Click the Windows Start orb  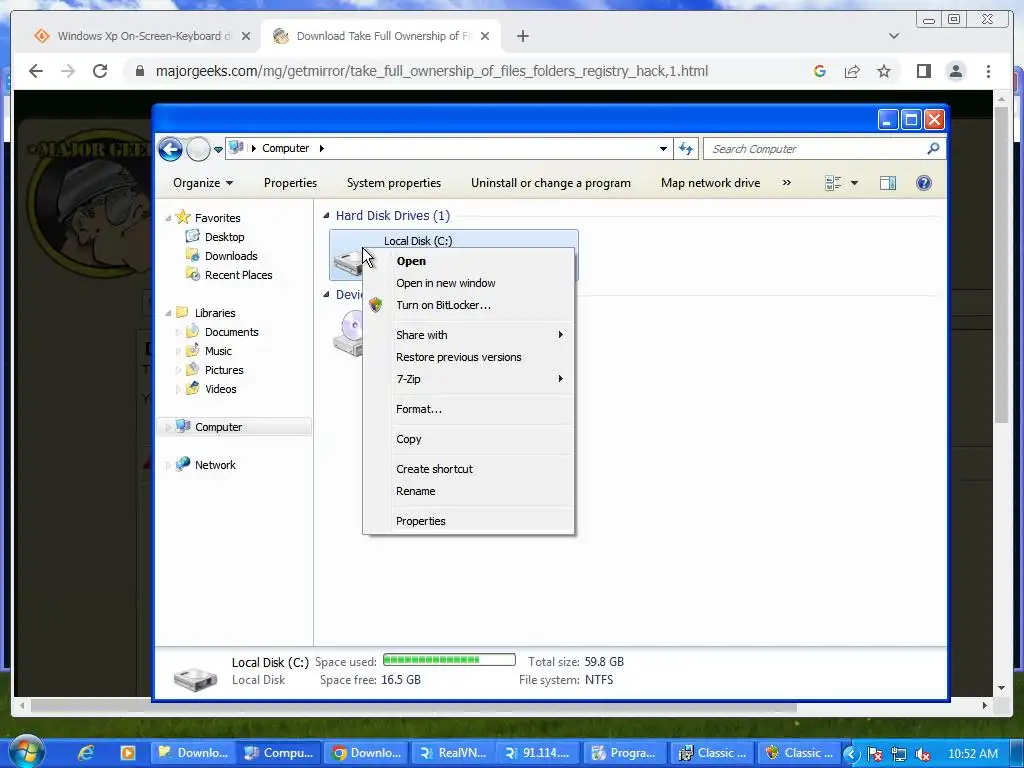tap(26, 752)
